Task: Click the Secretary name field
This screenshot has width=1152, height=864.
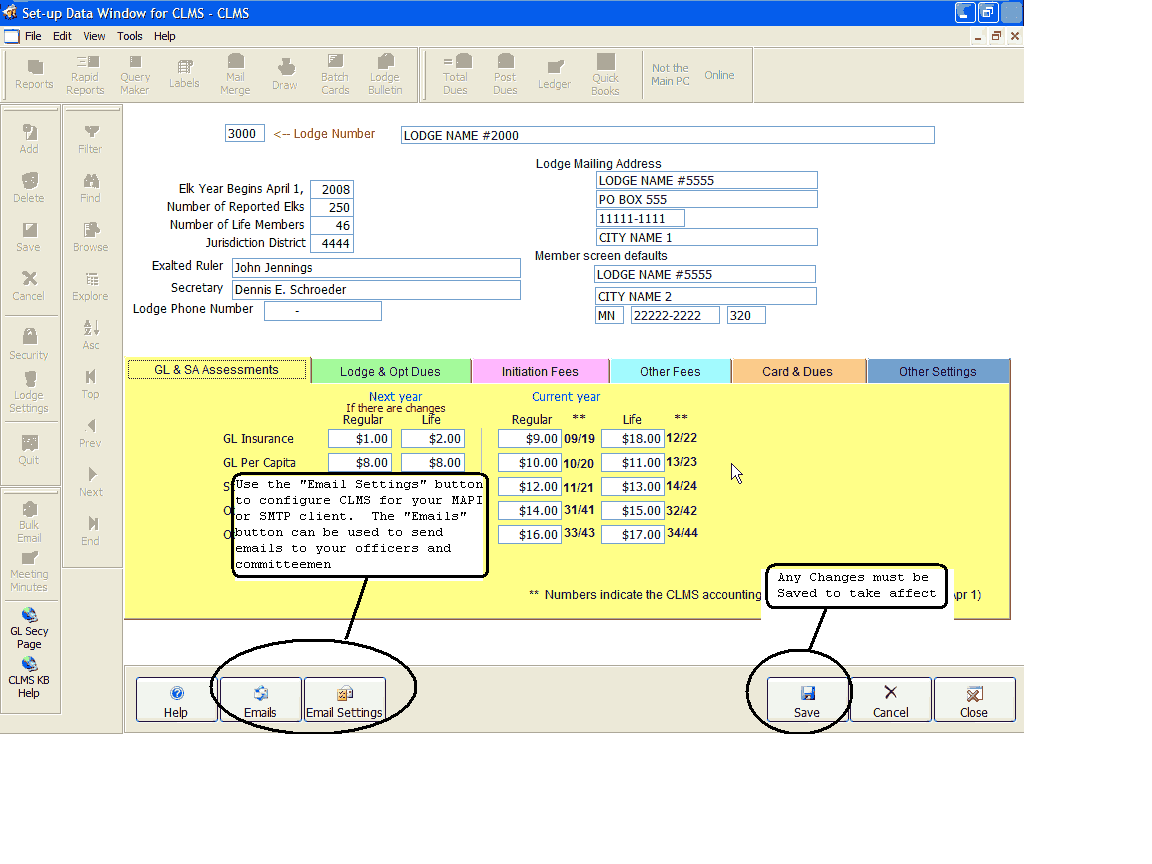Action: pos(376,290)
